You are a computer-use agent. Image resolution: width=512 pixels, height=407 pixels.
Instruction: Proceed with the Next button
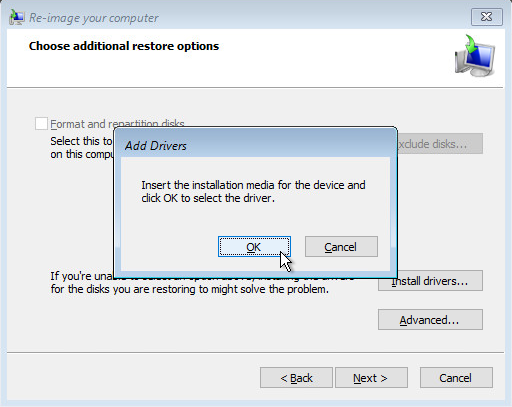(371, 378)
